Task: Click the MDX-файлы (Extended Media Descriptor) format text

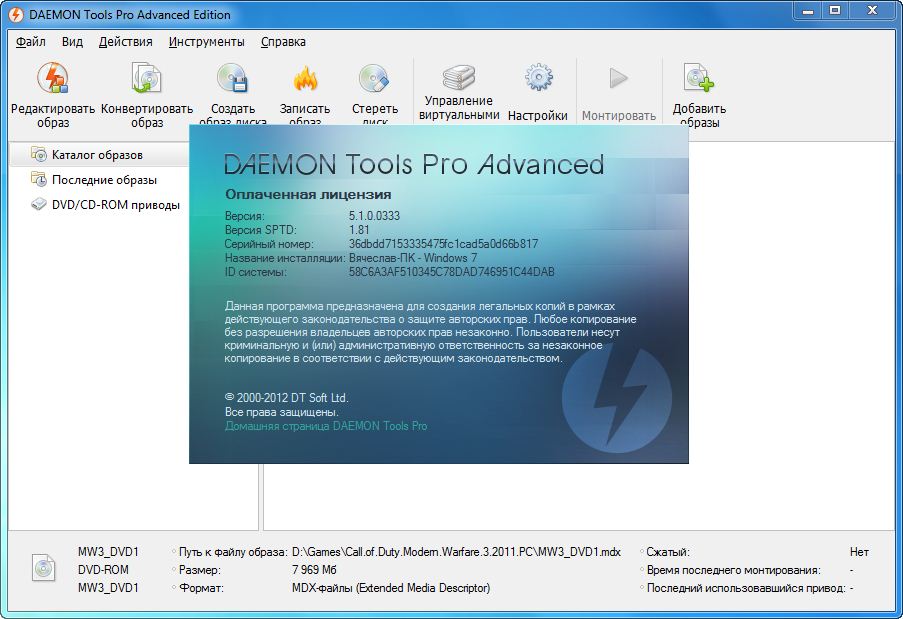Action: coord(391,588)
